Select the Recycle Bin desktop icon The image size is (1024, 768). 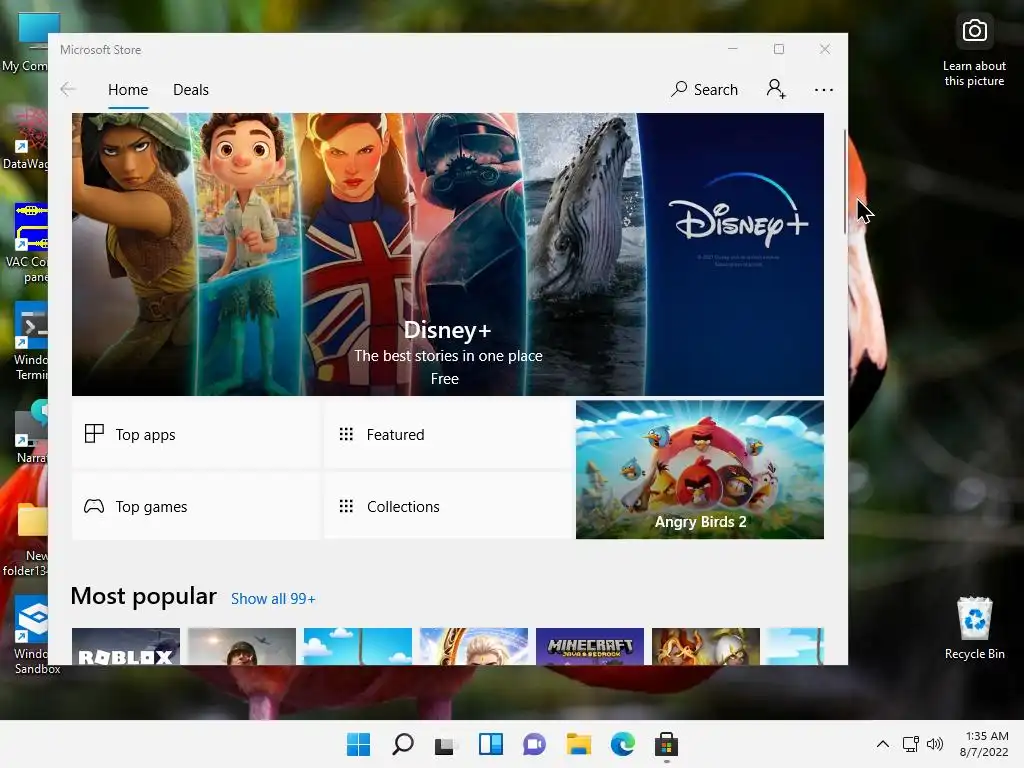[x=974, y=628]
